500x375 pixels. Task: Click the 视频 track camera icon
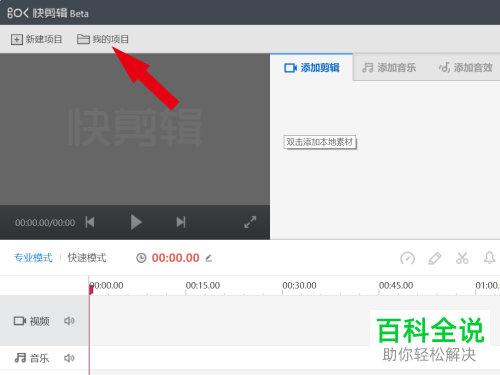click(20, 321)
